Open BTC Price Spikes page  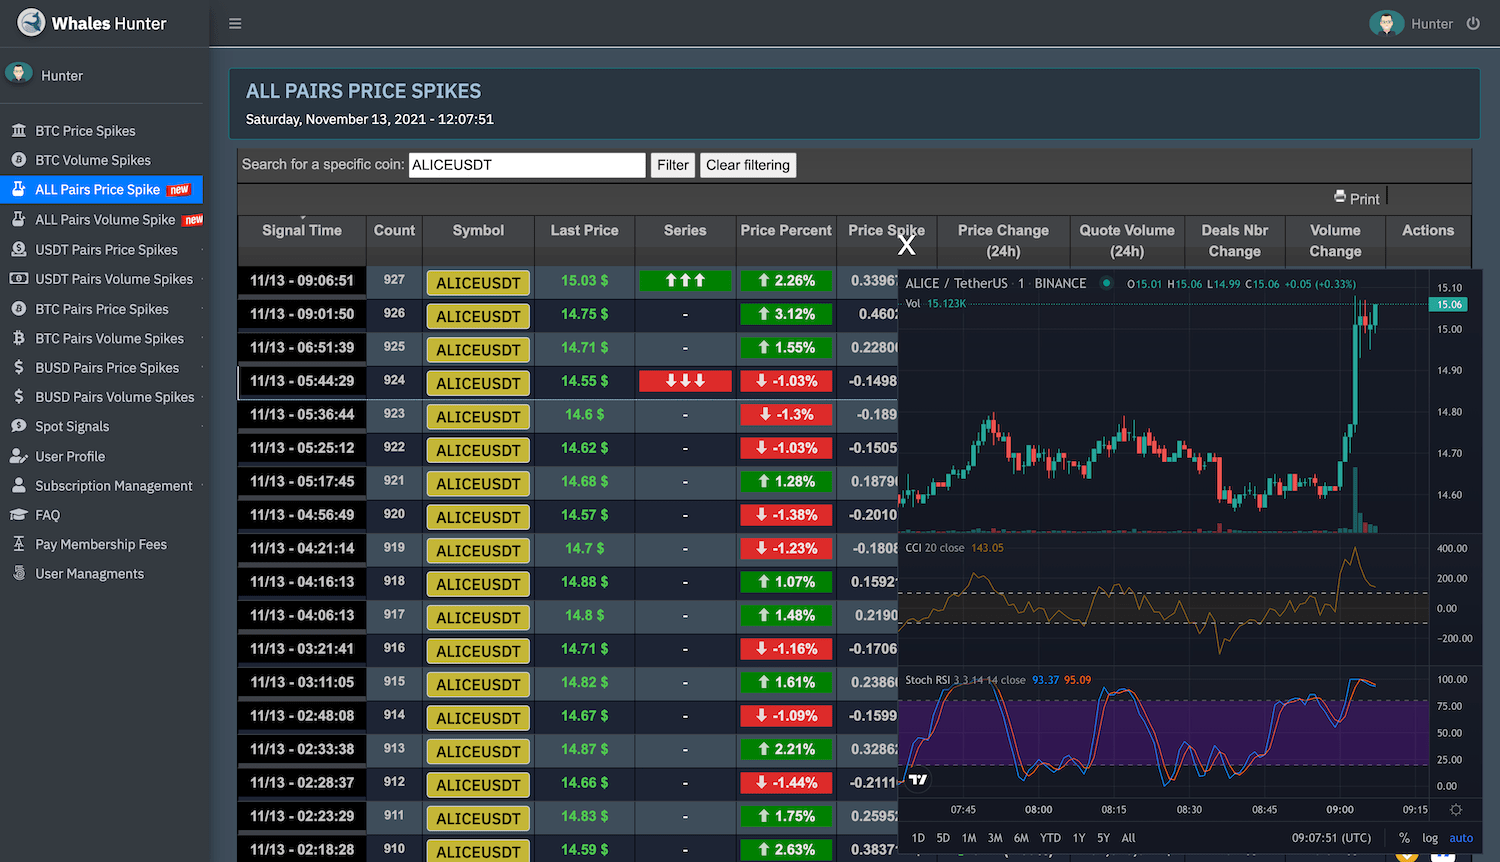[85, 131]
